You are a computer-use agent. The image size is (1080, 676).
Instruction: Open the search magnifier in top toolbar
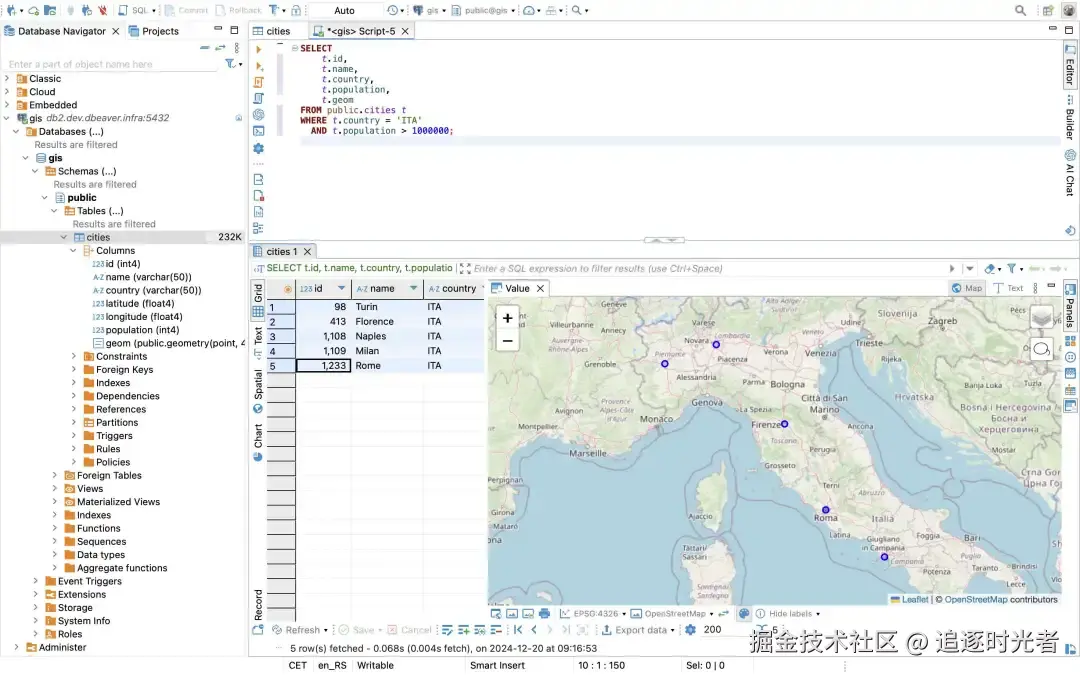click(1020, 10)
